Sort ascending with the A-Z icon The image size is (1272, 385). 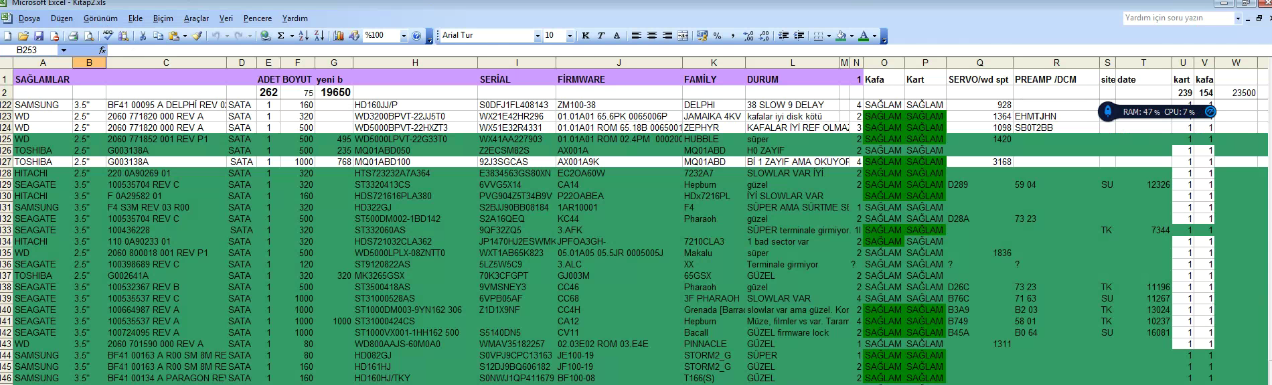(303, 35)
